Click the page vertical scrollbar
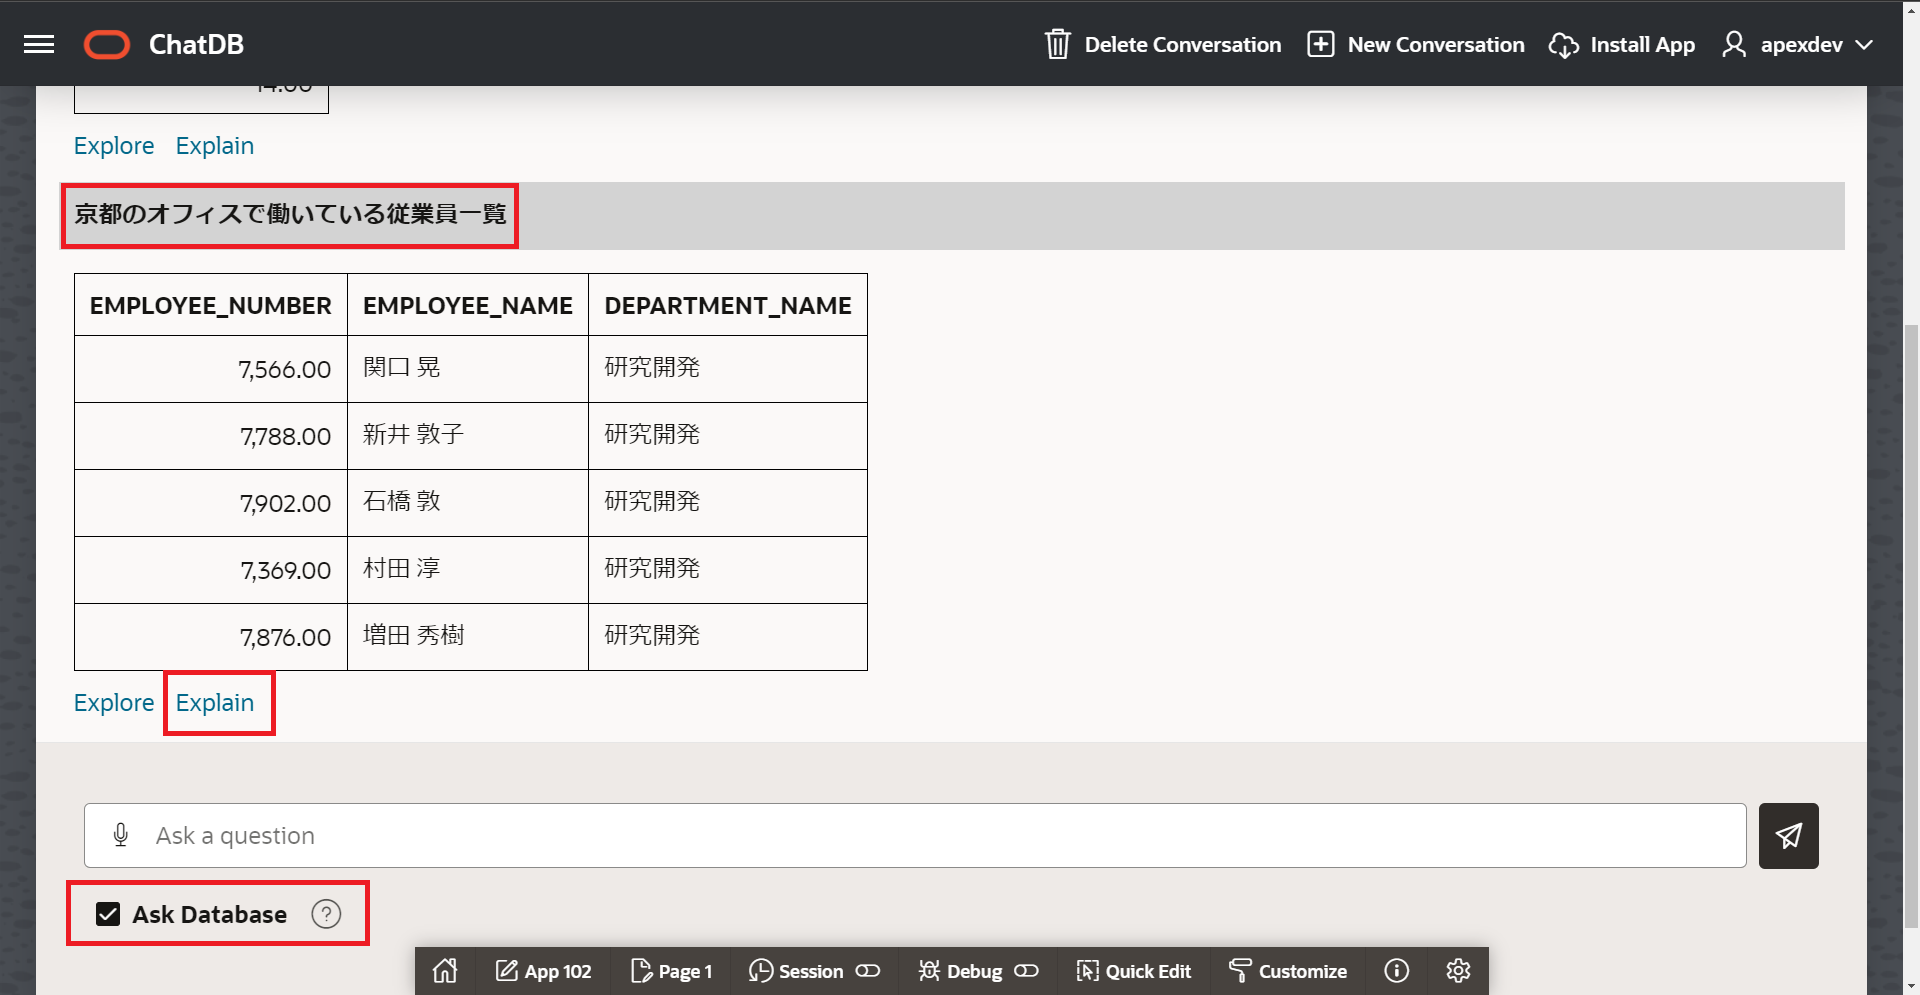Image resolution: width=1920 pixels, height=995 pixels. pos(1911,625)
